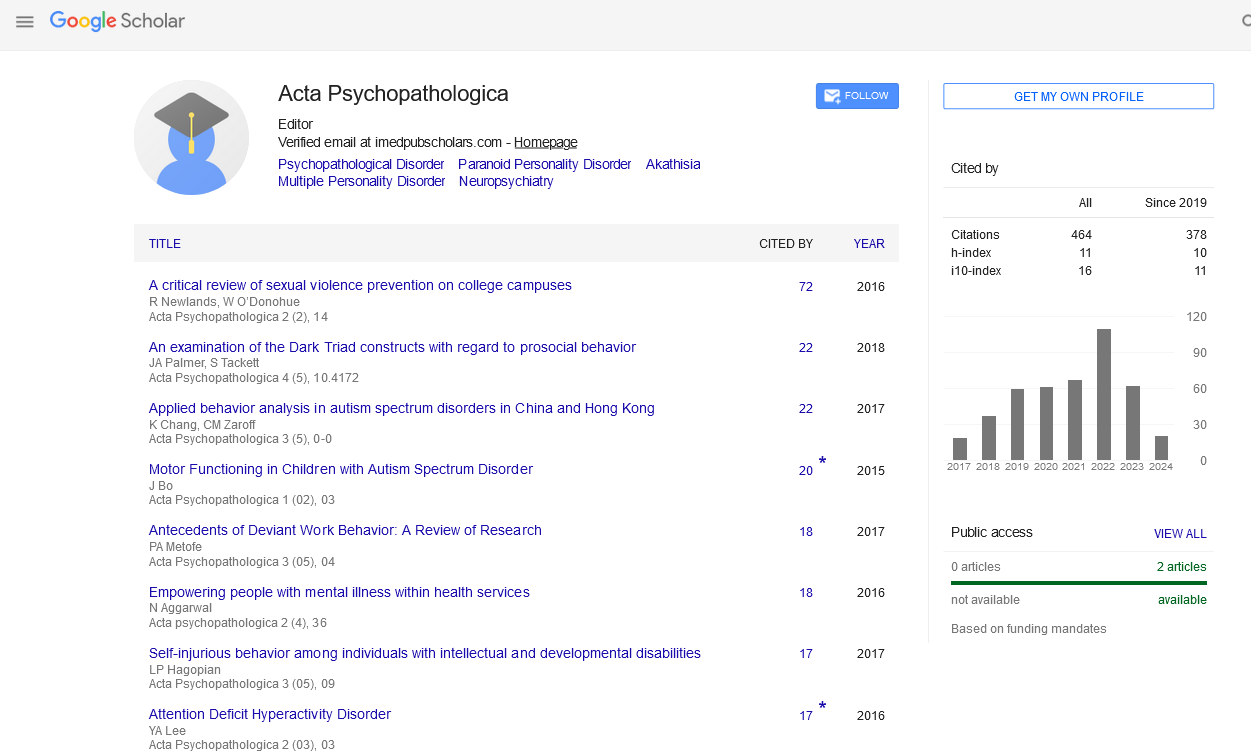Open Applied behavior analysis in autism article
Viewport: 1251px width, 756px height.
click(x=402, y=408)
